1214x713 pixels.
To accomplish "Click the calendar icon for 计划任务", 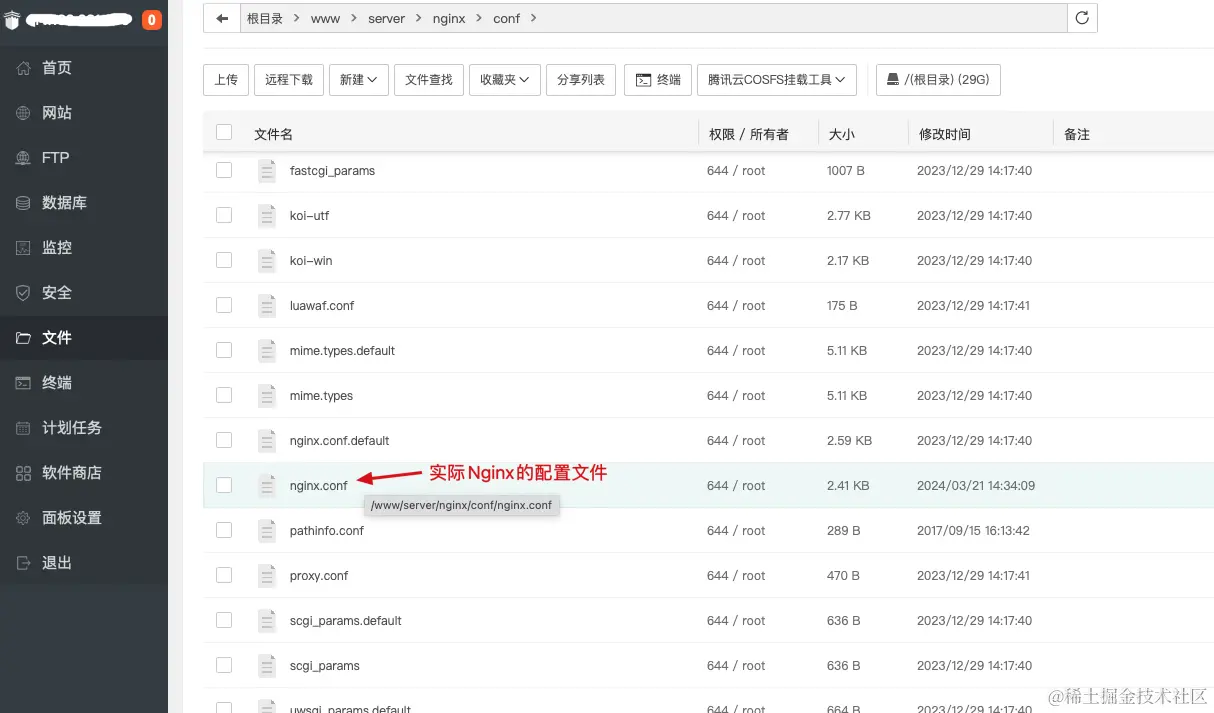I will [x=23, y=428].
